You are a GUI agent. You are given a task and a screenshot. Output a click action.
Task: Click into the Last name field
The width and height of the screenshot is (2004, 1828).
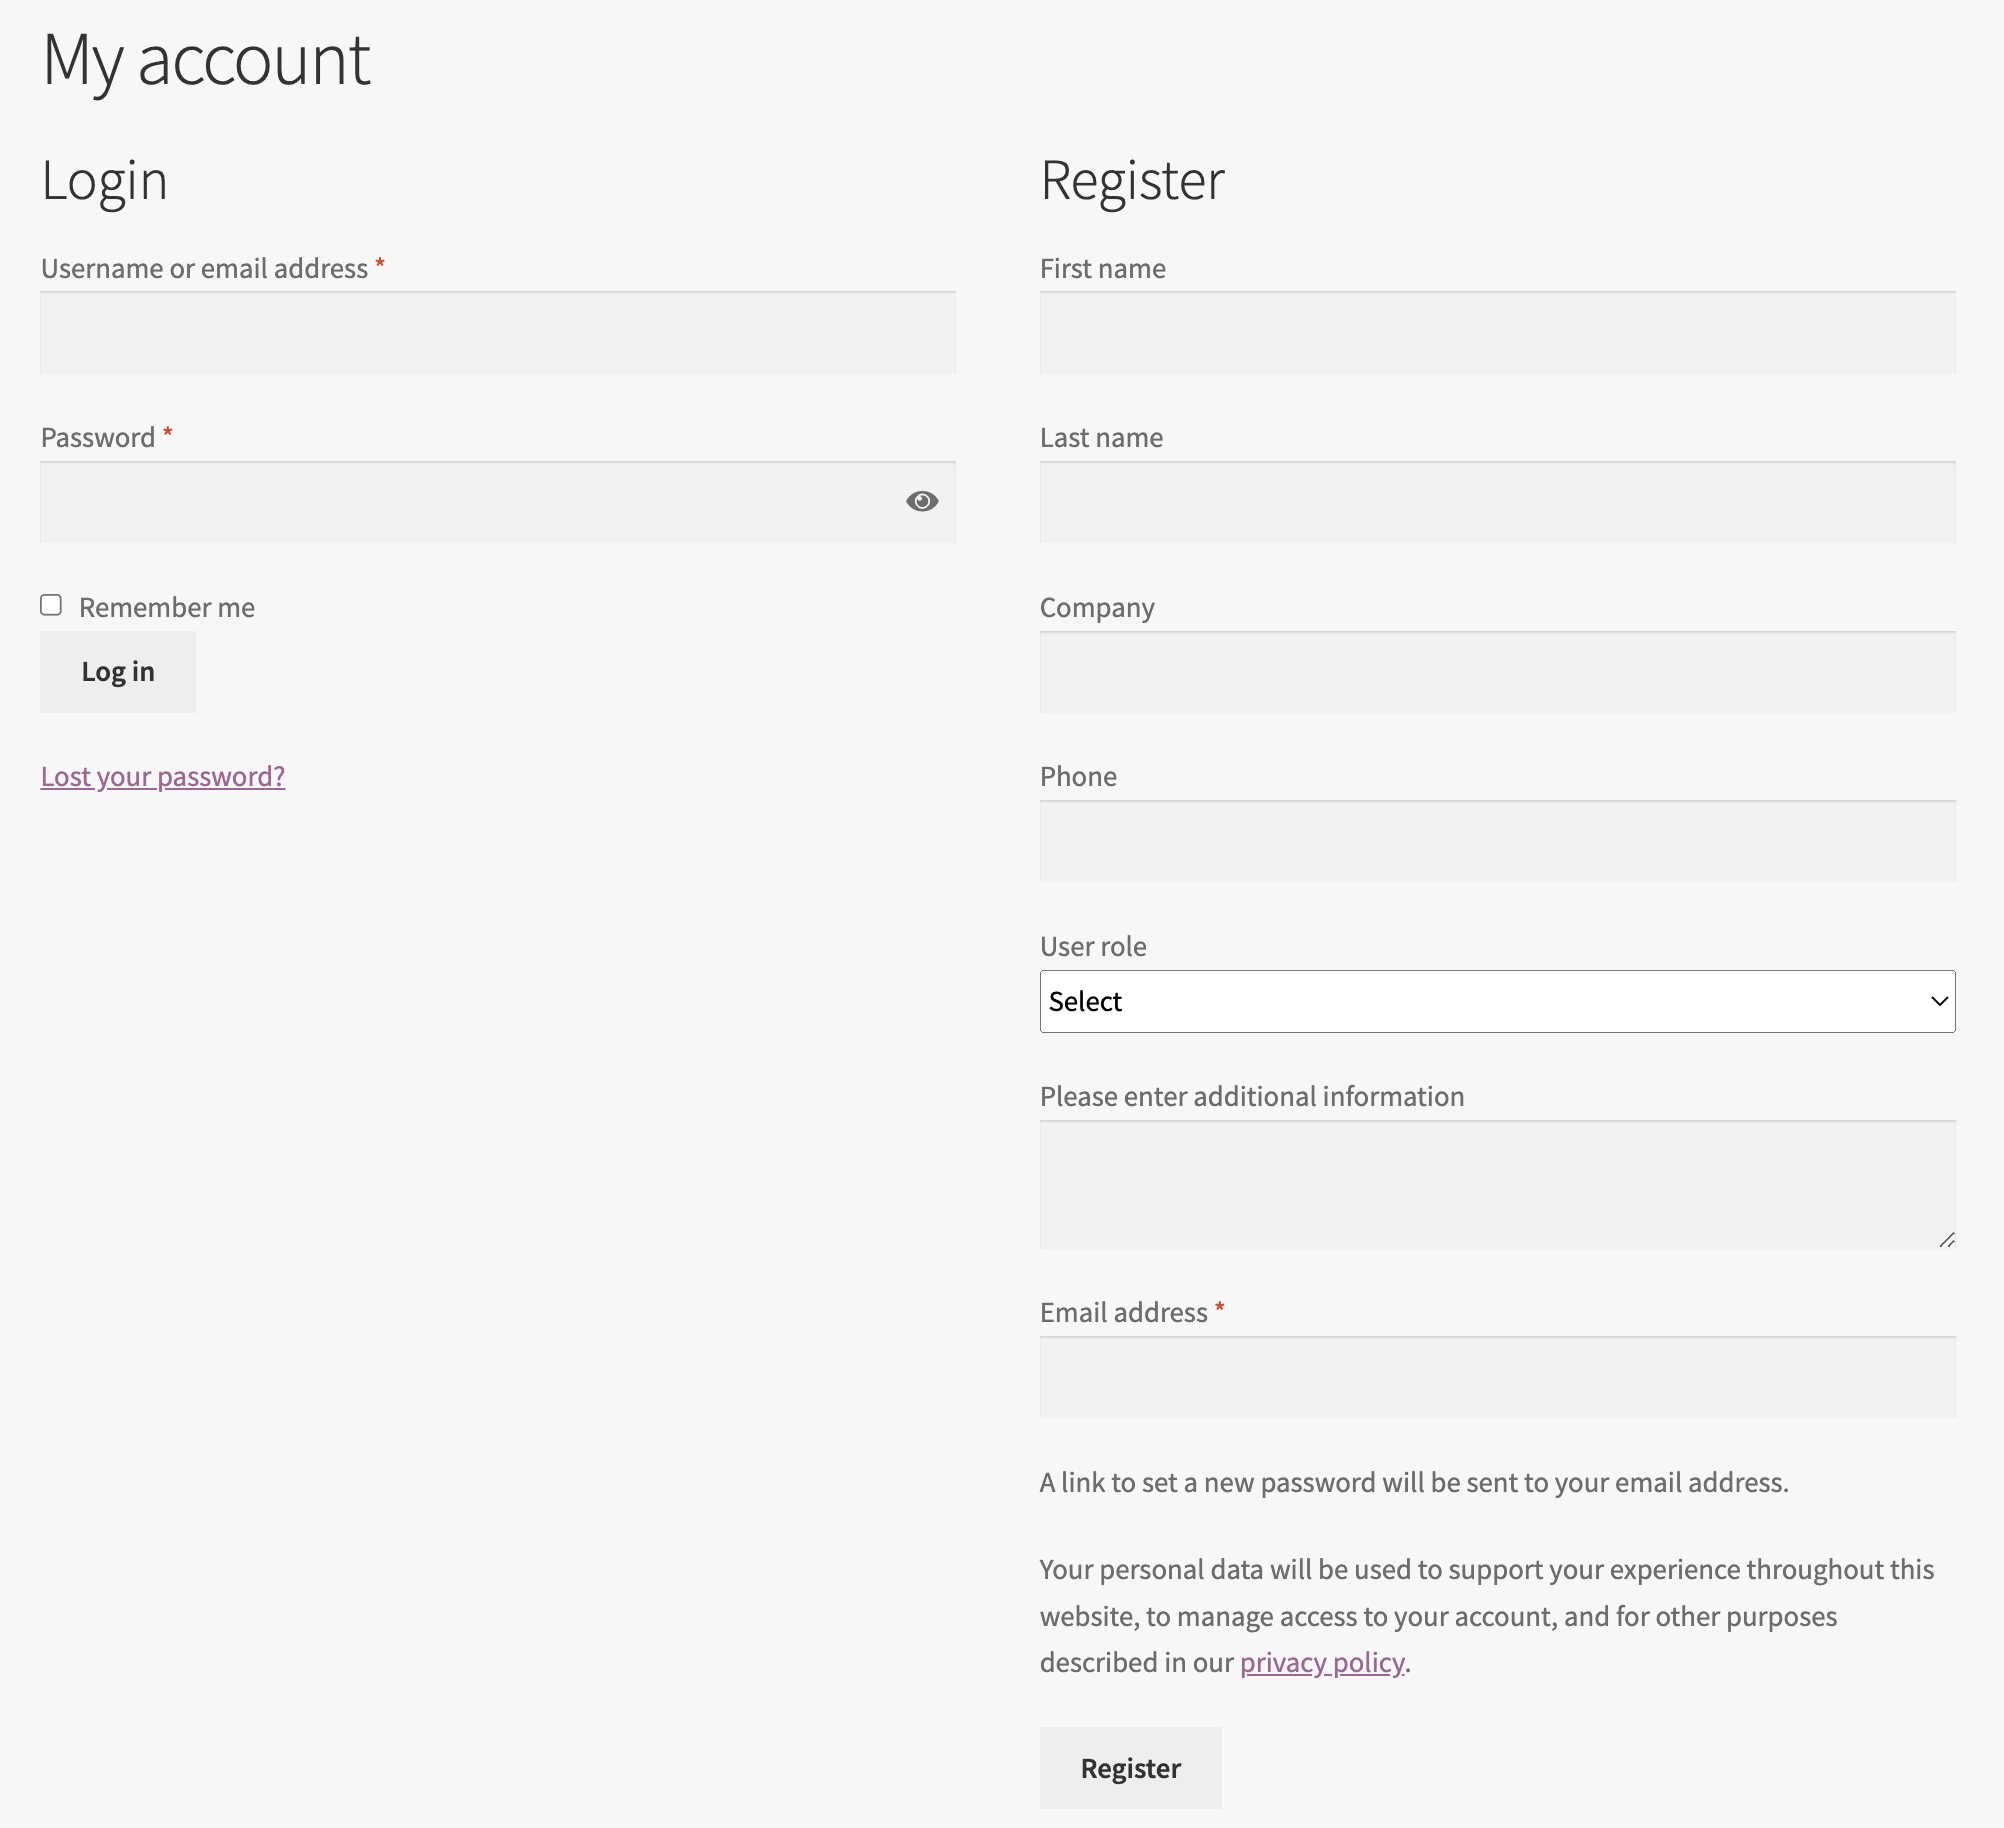click(1497, 502)
